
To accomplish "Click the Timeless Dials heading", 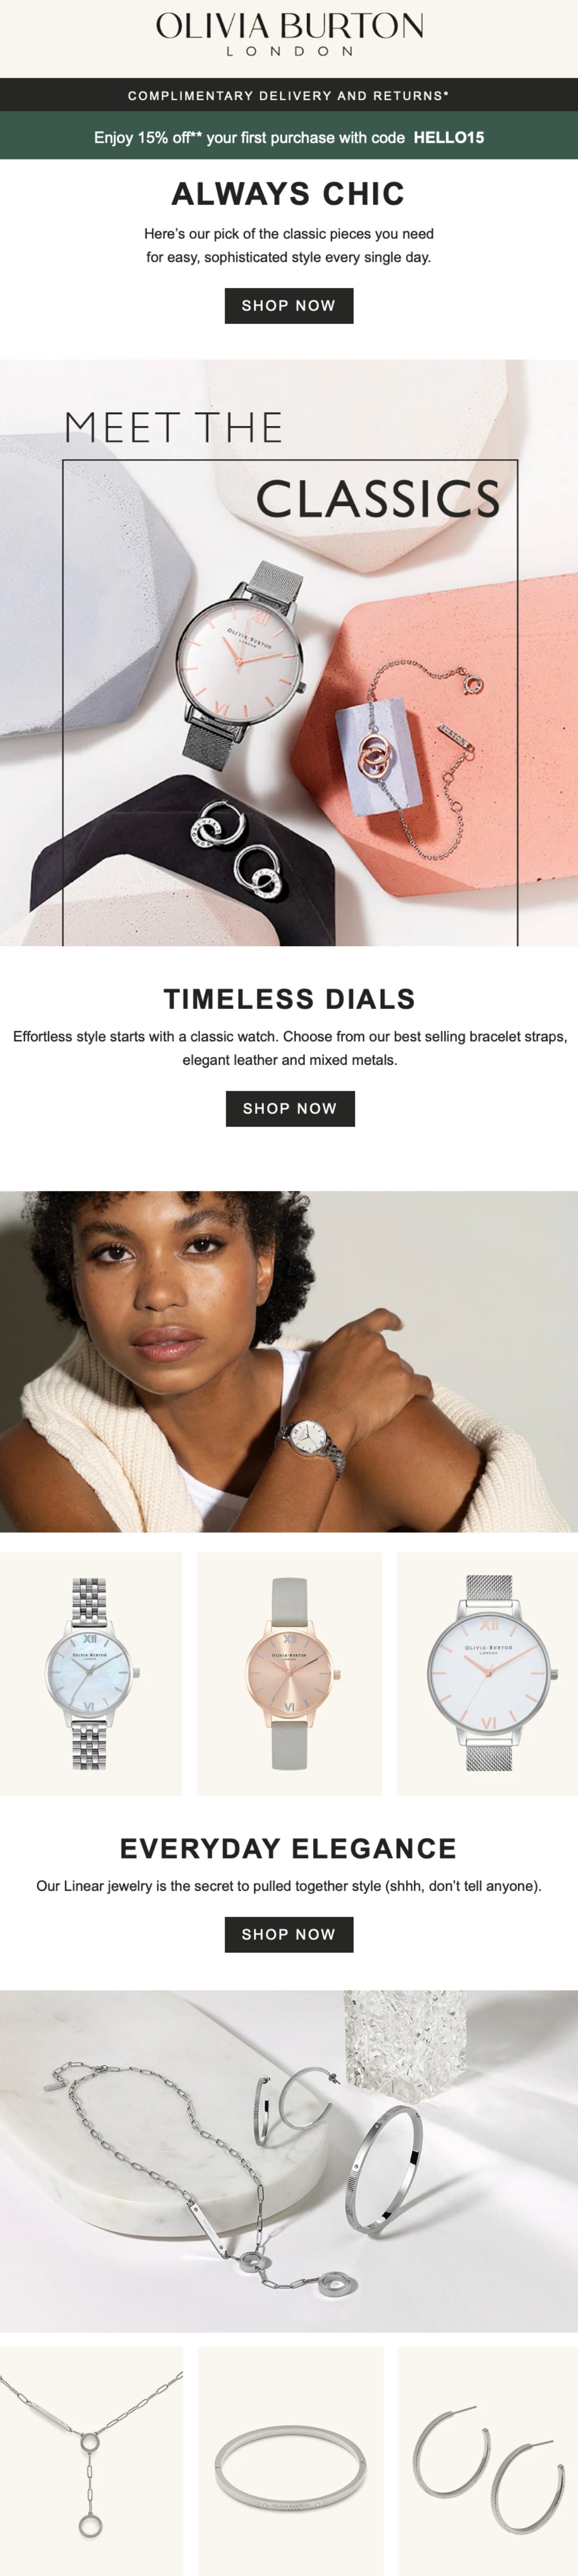I will [x=289, y=998].
